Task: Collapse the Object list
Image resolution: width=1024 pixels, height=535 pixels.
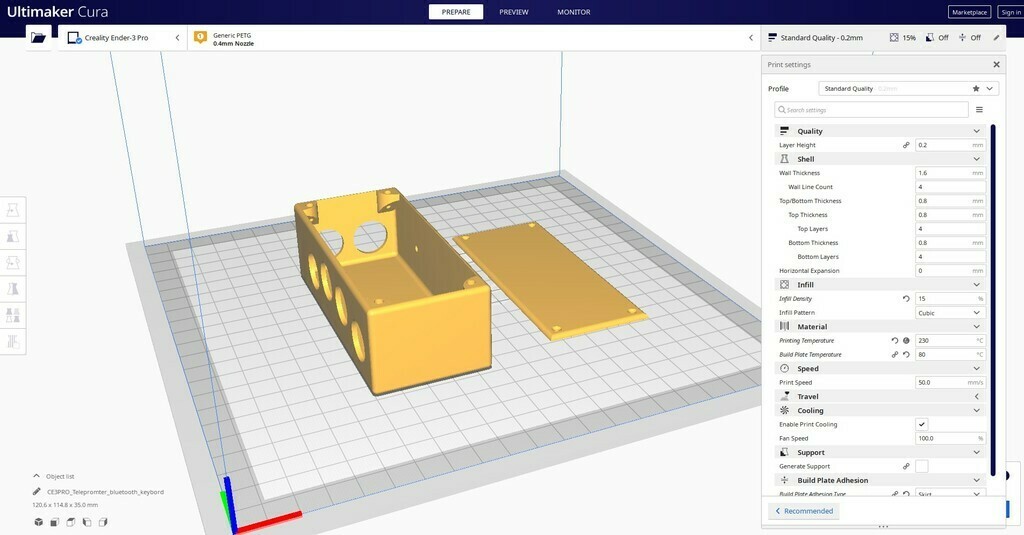Action: (37, 476)
